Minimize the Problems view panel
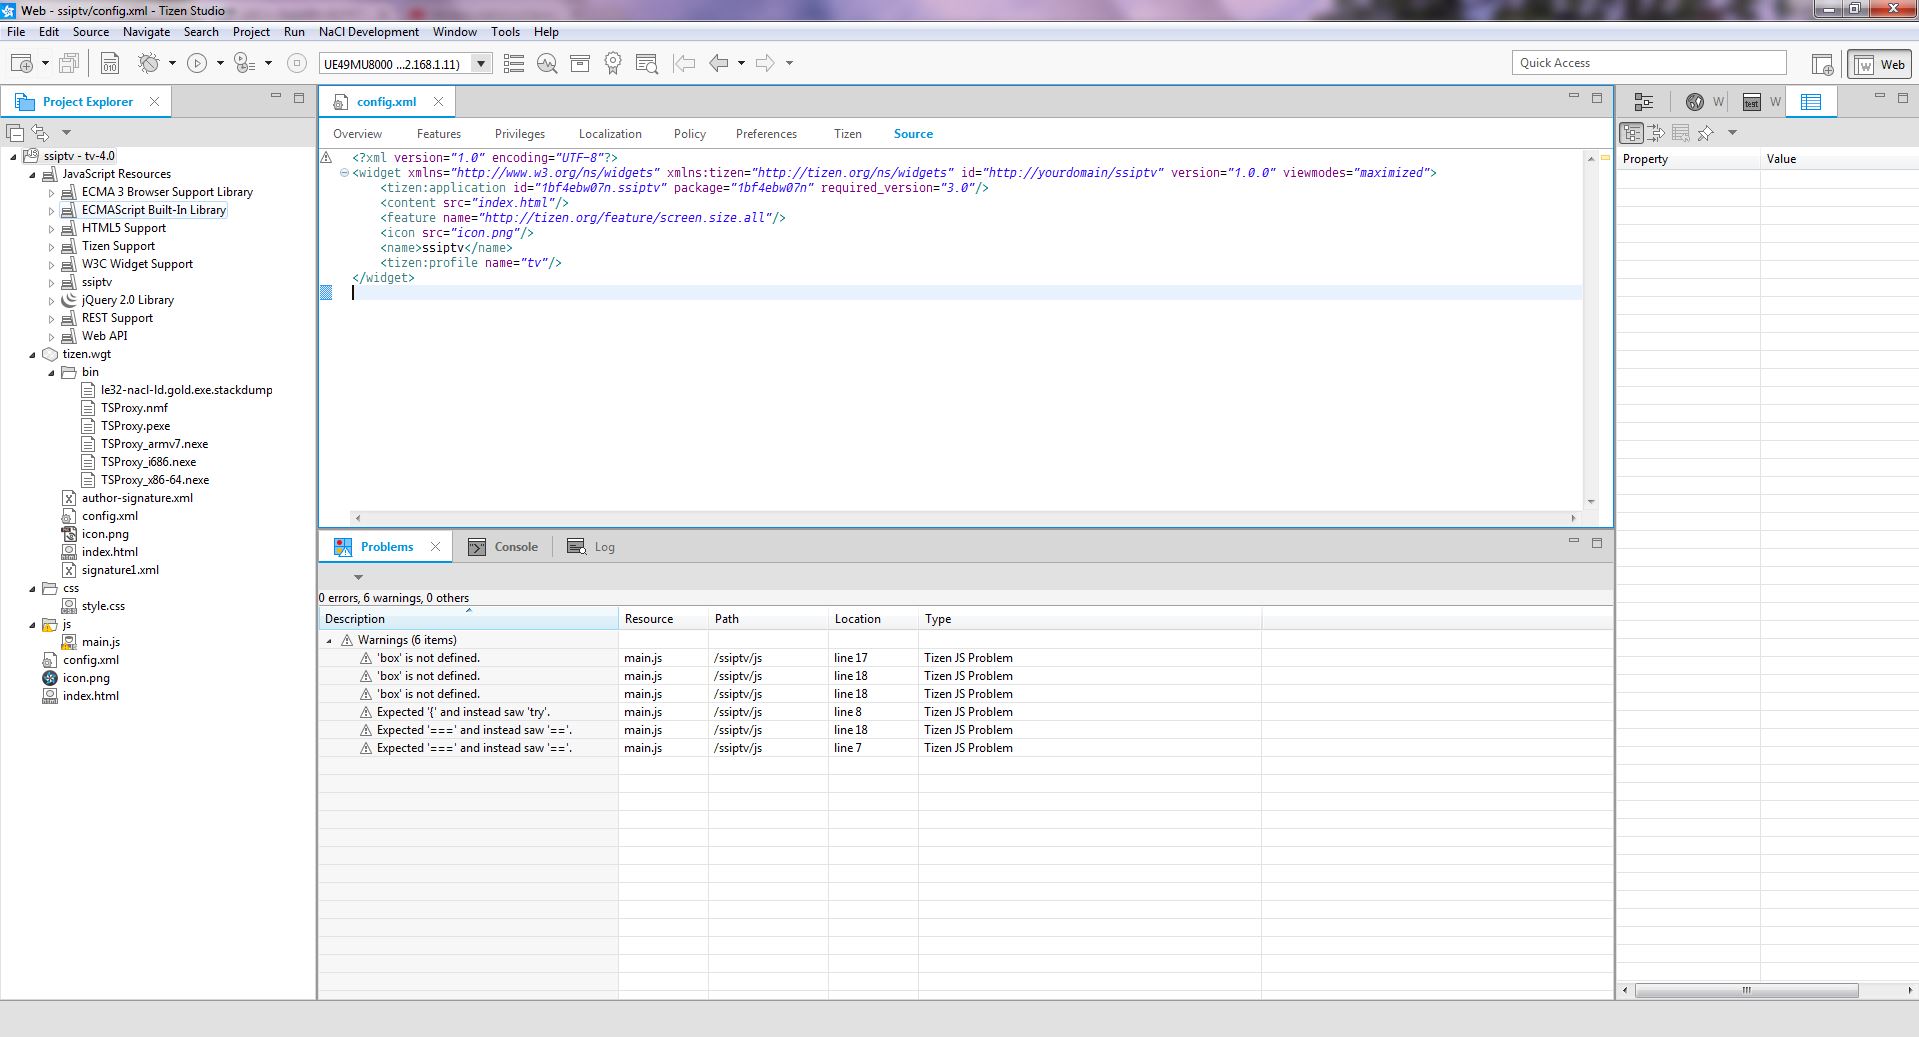Viewport: 1919px width, 1037px height. [x=1573, y=541]
